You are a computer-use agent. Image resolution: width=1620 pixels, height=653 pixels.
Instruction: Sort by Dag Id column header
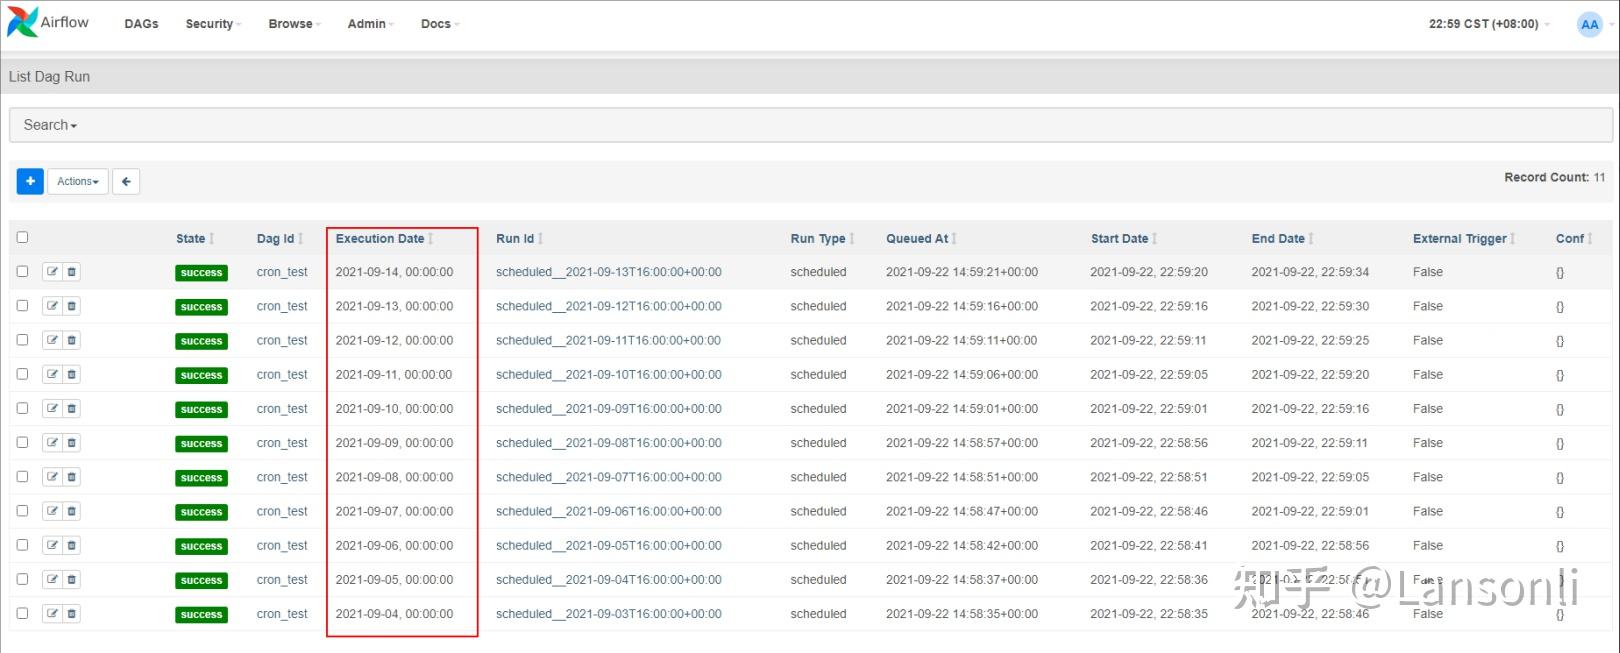click(x=279, y=239)
